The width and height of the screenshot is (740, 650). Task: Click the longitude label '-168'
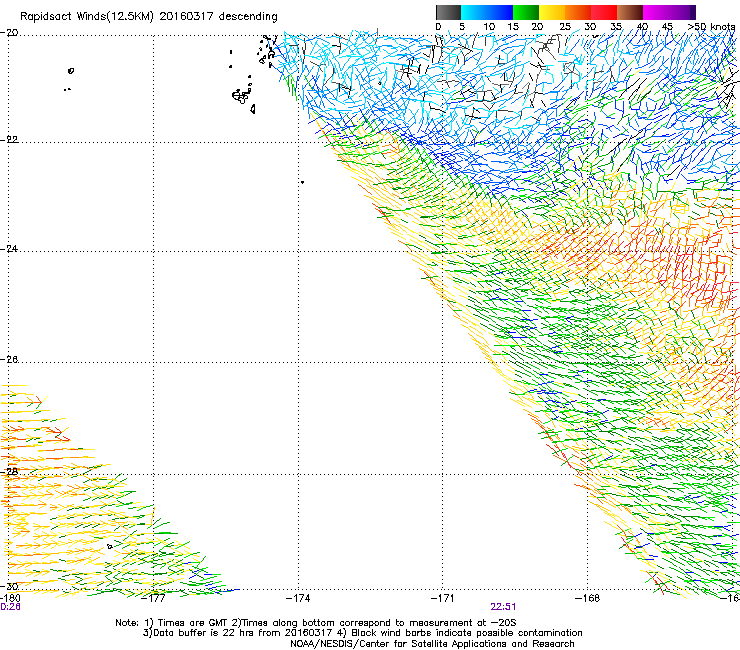(588, 598)
